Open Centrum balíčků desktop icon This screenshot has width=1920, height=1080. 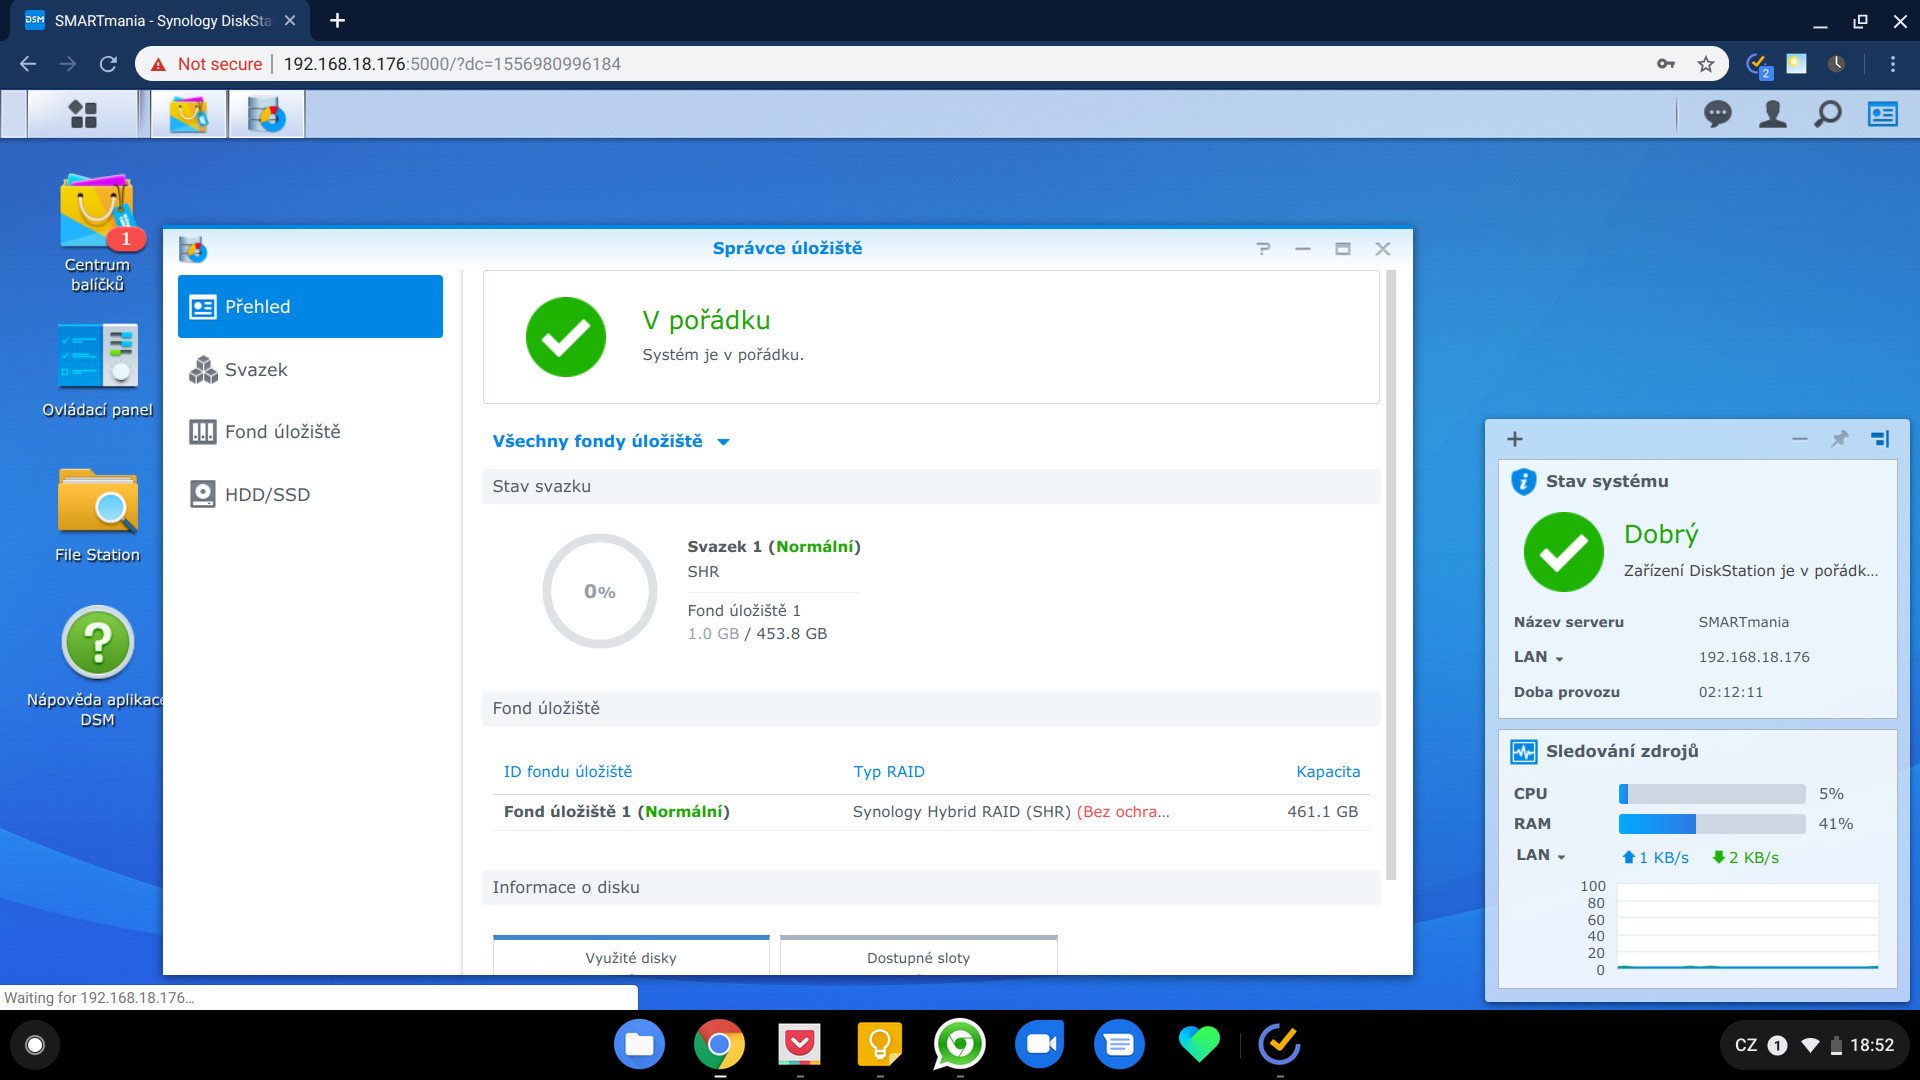click(x=97, y=232)
